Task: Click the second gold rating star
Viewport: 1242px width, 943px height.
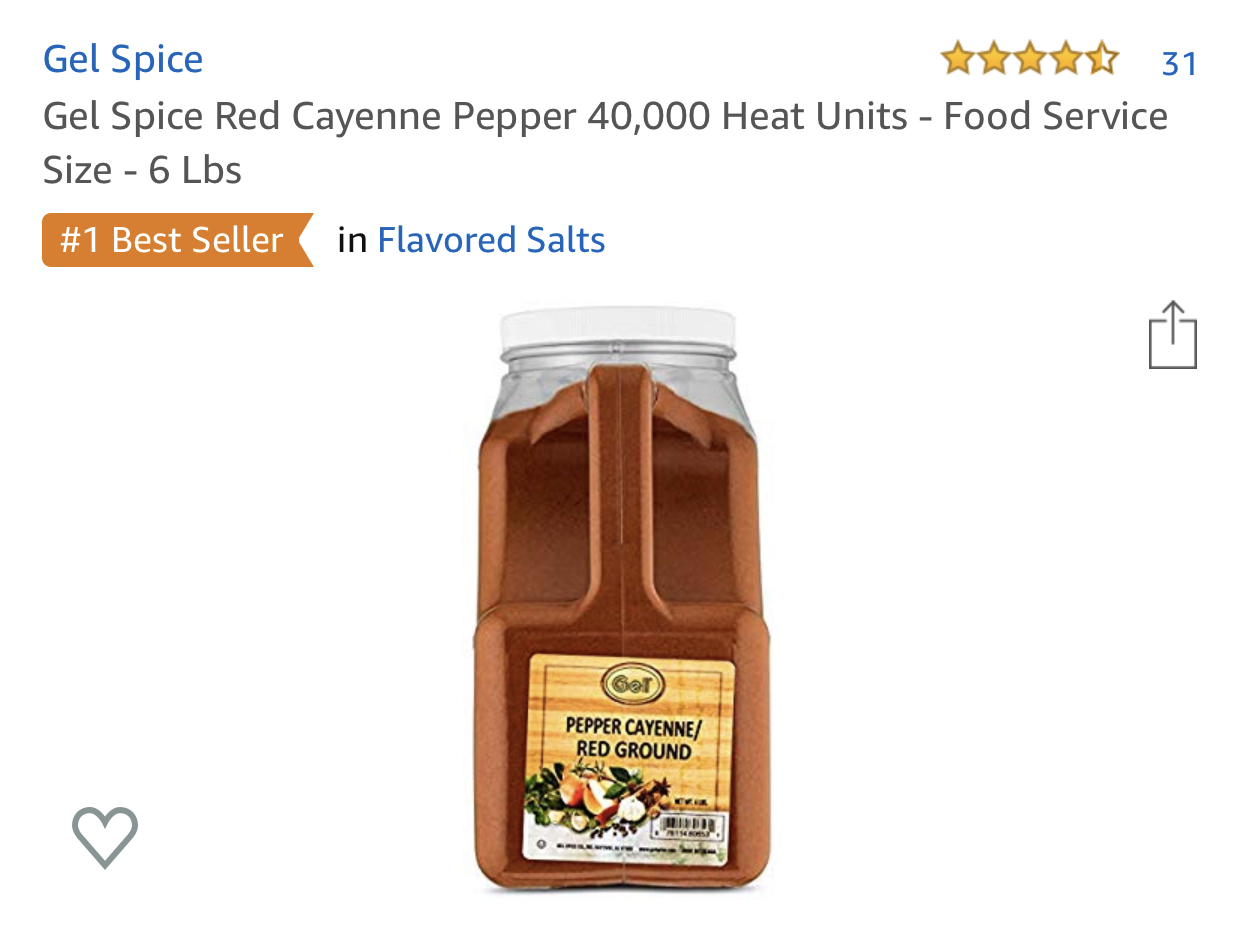Action: click(x=993, y=60)
